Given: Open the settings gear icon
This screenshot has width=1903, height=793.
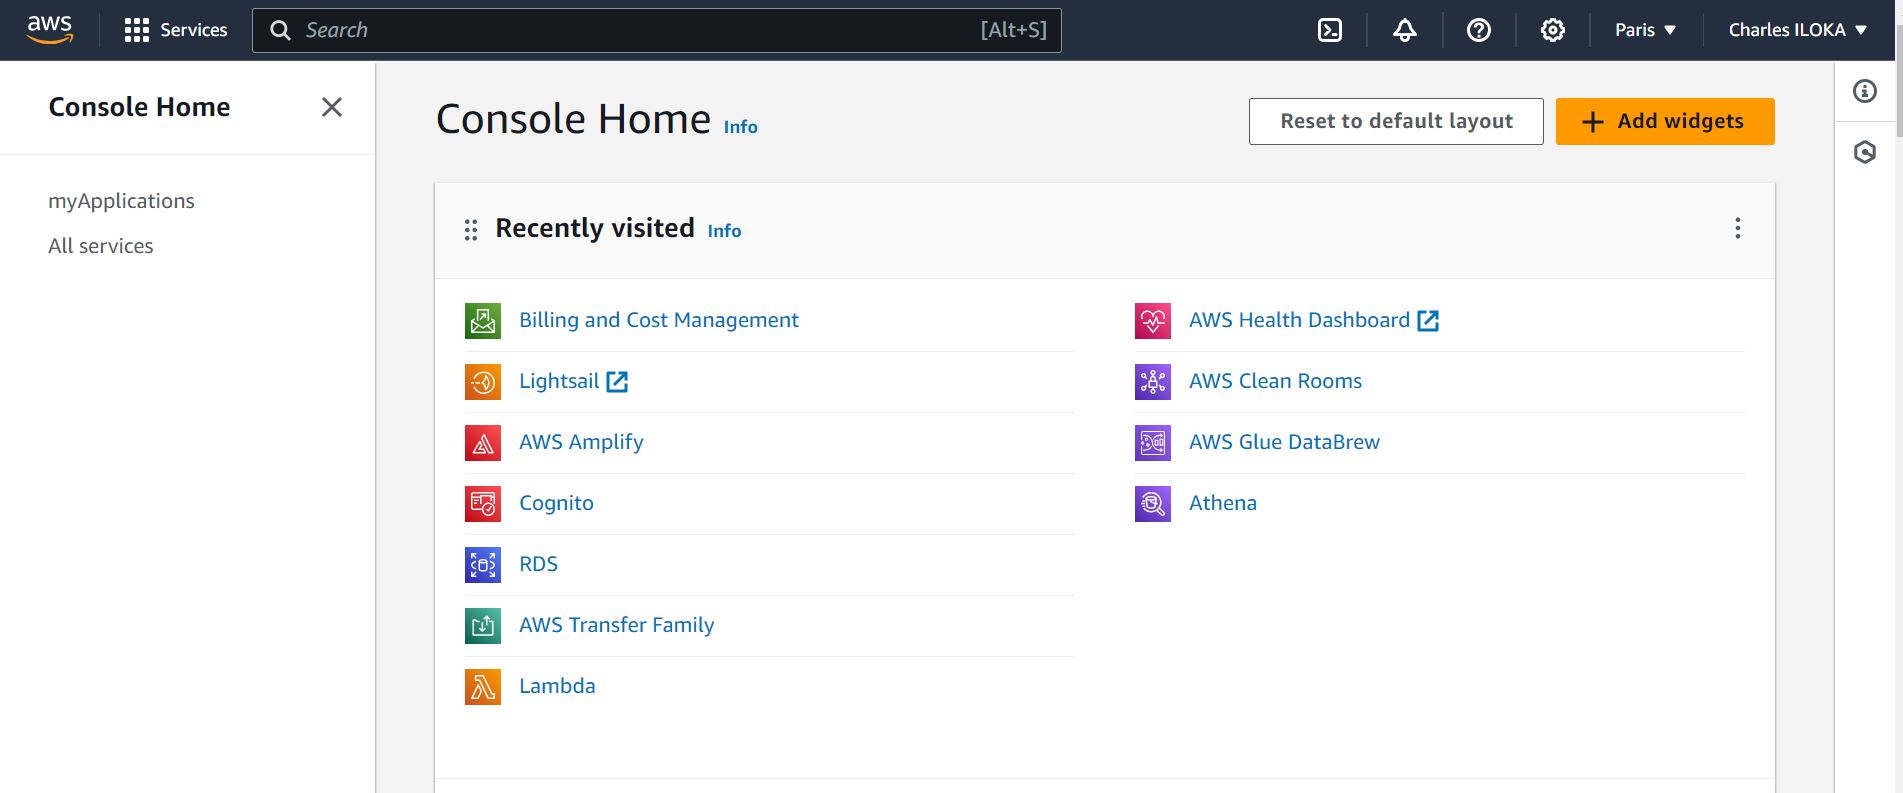Looking at the screenshot, I should (1553, 30).
